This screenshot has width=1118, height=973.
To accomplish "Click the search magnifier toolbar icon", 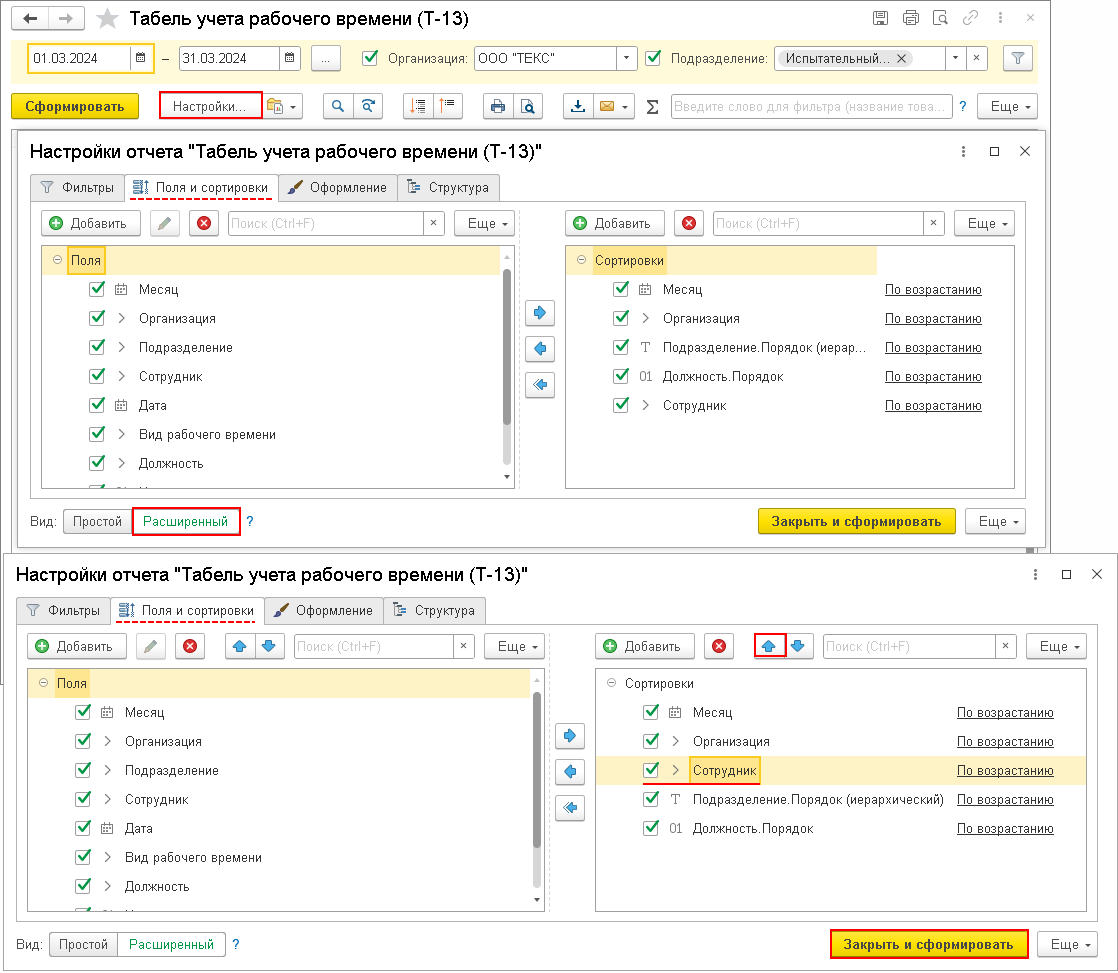I will [338, 106].
